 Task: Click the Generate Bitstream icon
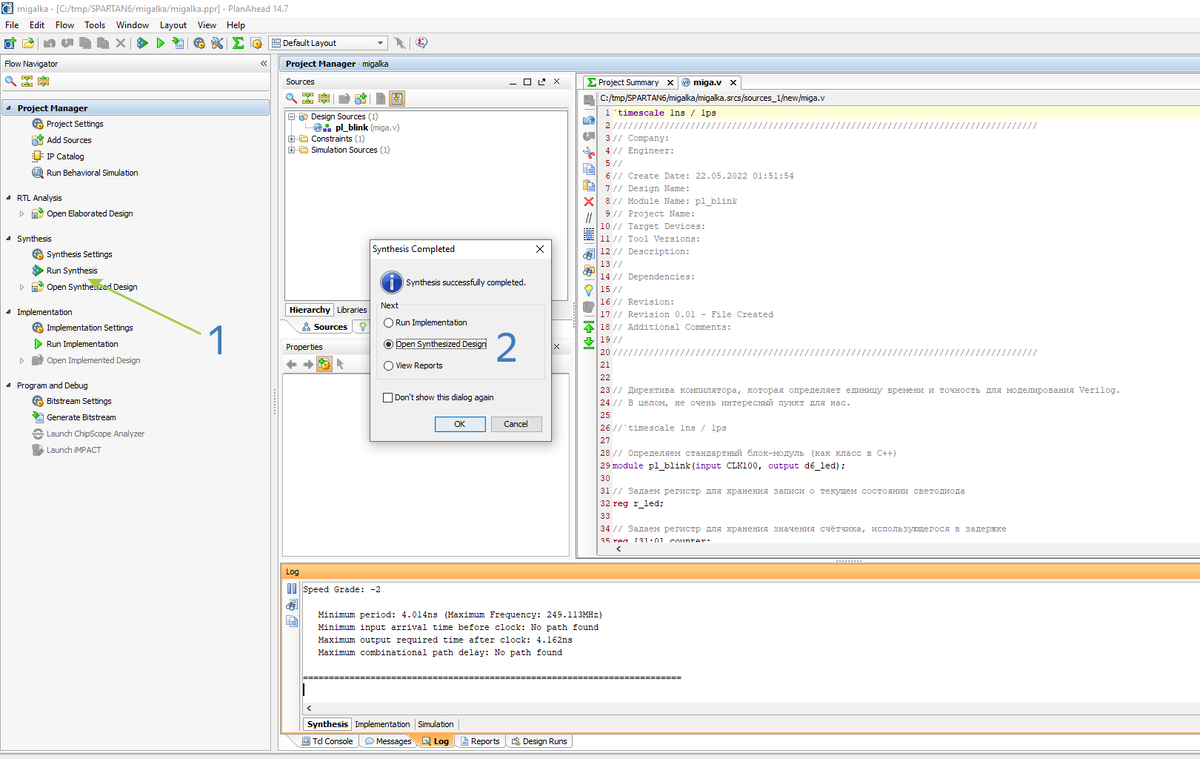tap(38, 417)
